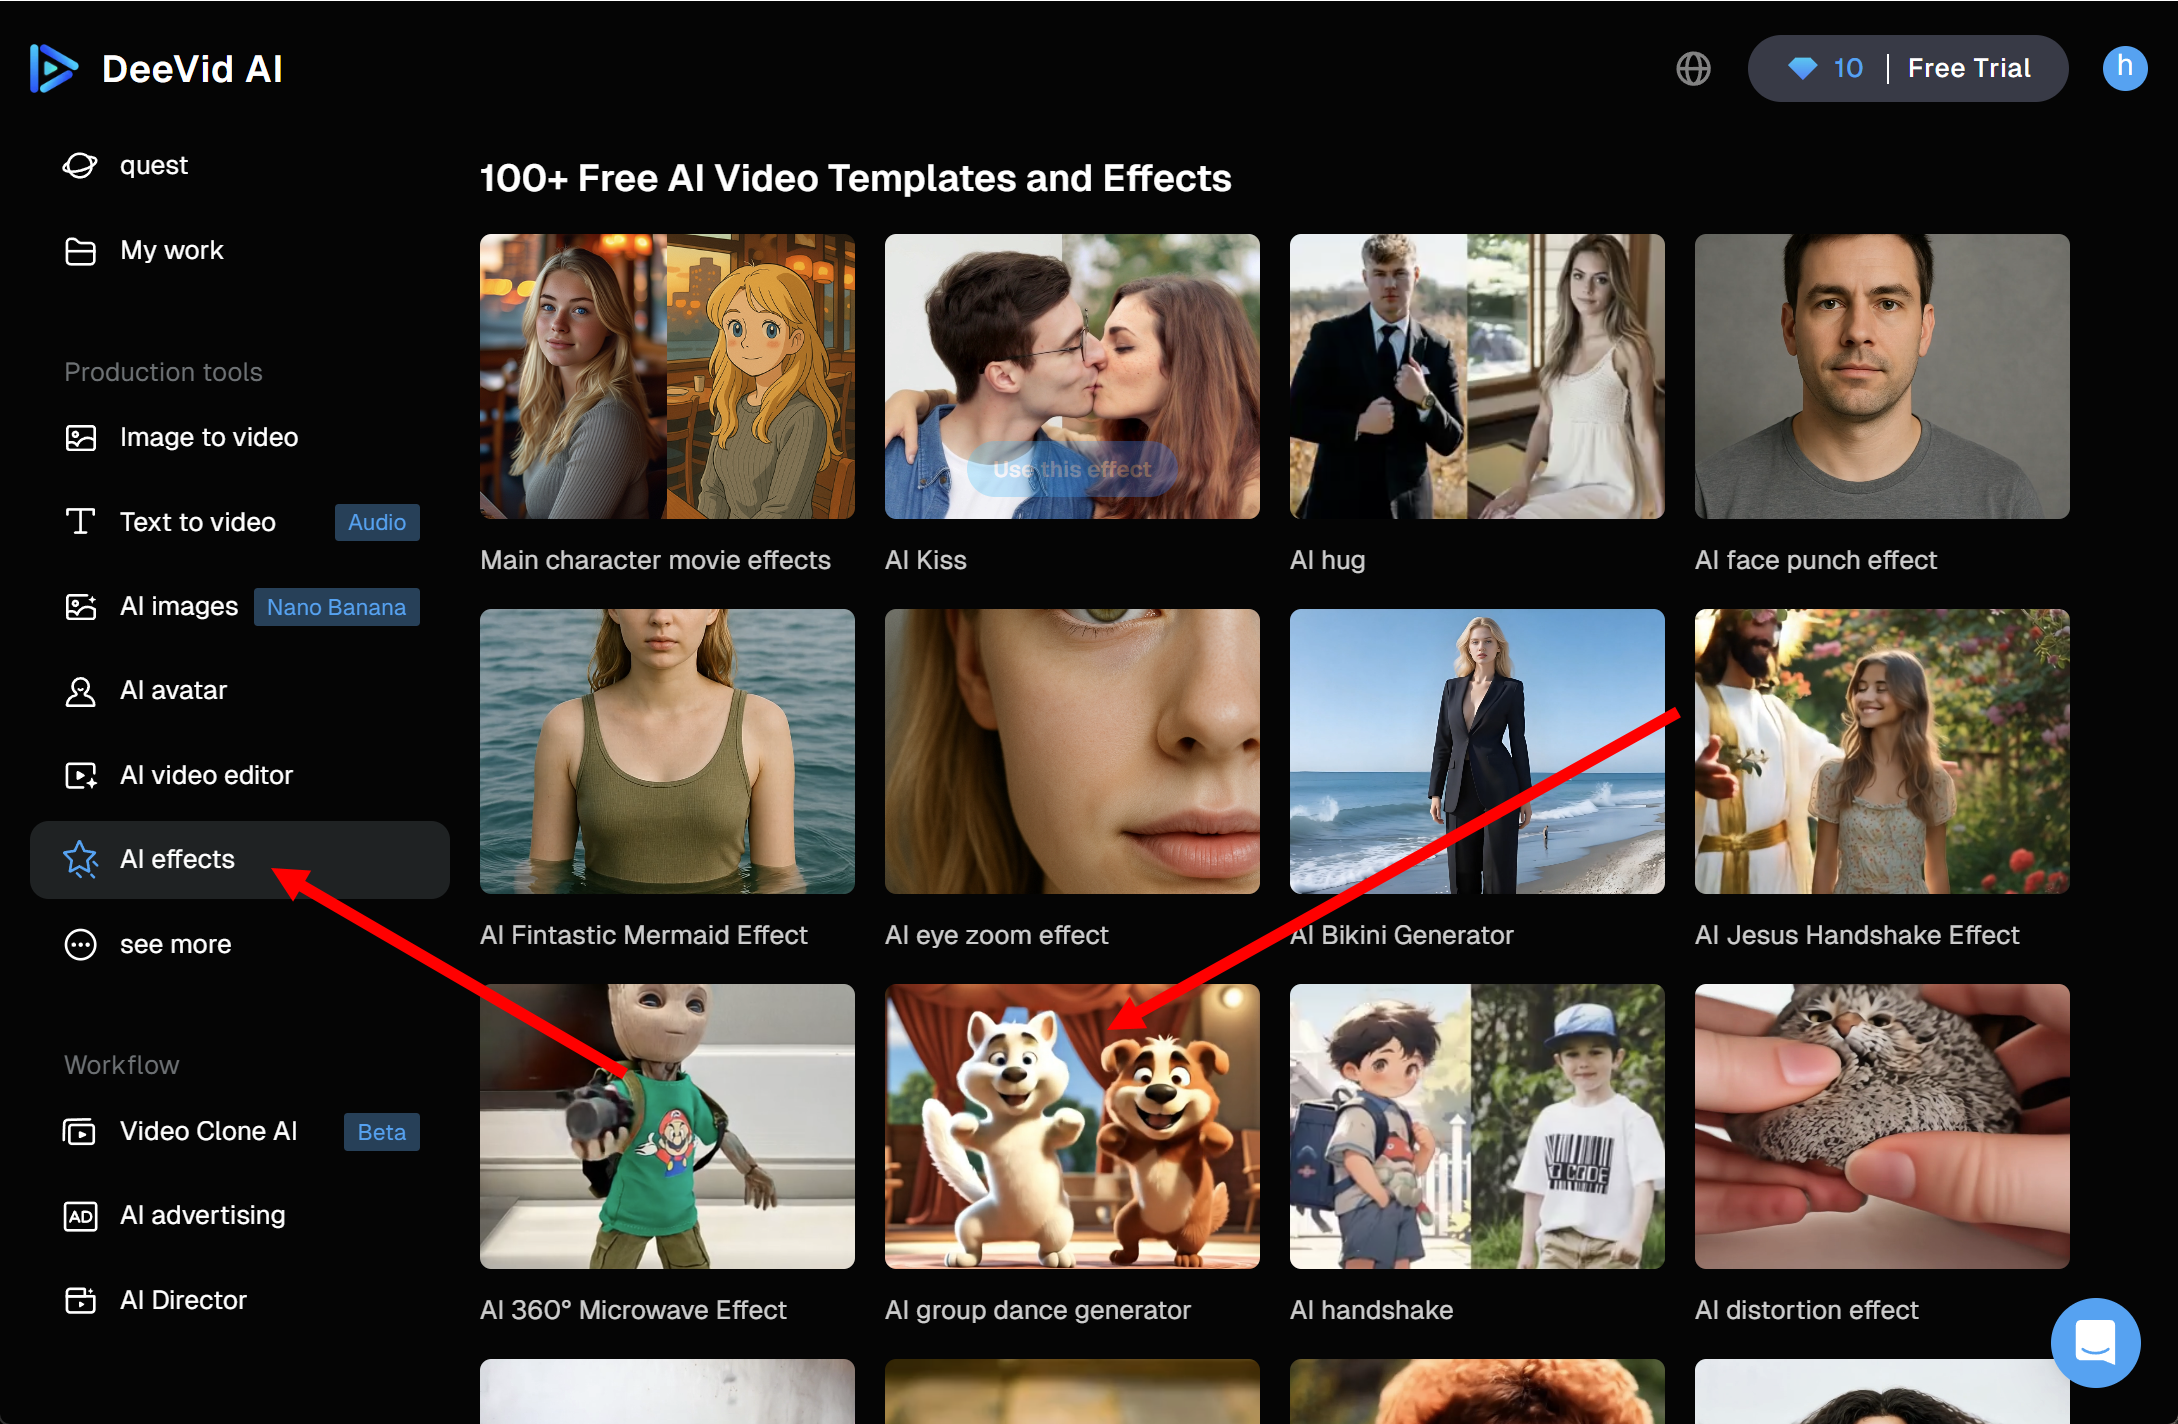
Task: Click the DeeVid AI logo icon
Action: (x=53, y=68)
